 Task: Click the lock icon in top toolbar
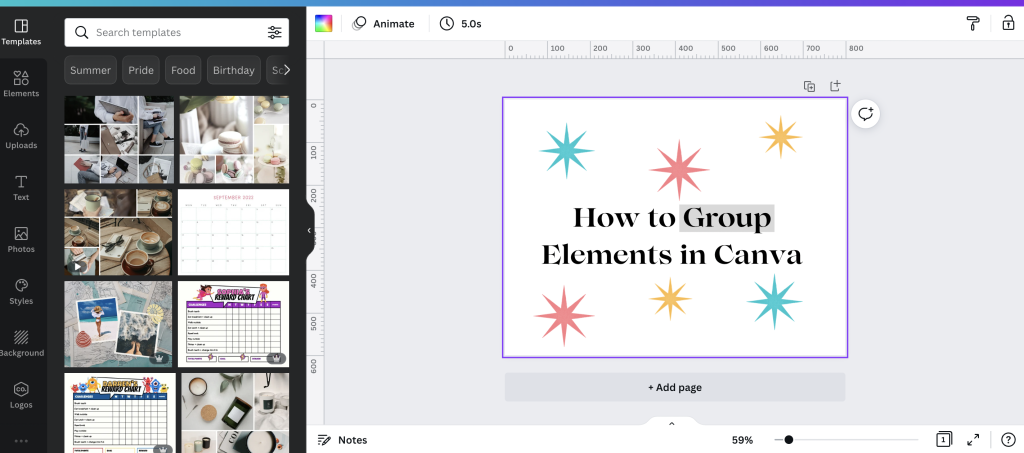click(x=1007, y=23)
